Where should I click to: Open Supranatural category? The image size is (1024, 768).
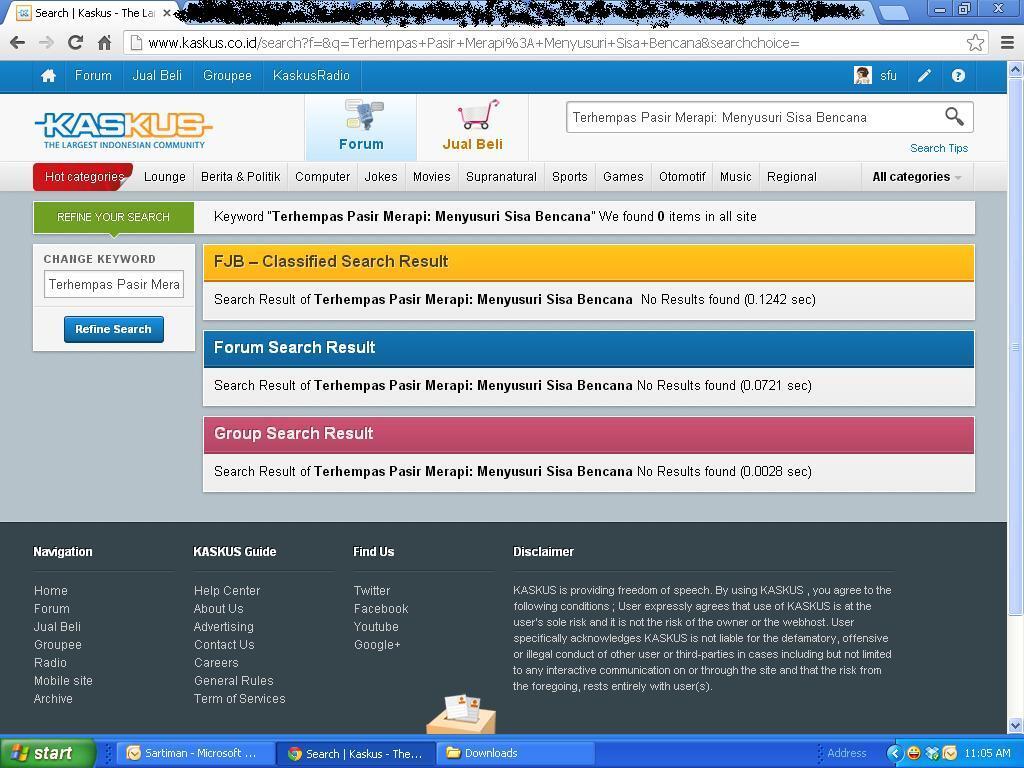pyautogui.click(x=502, y=177)
